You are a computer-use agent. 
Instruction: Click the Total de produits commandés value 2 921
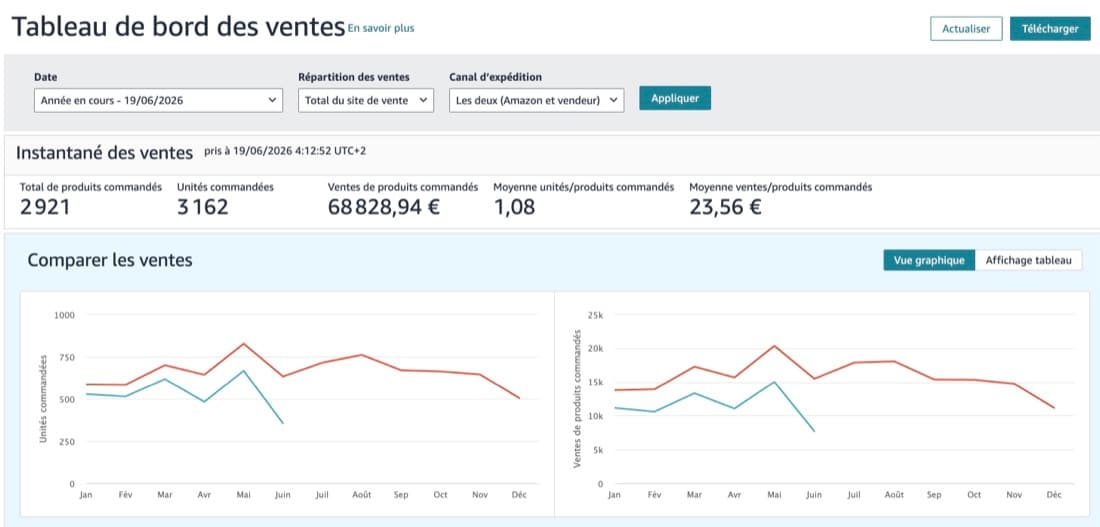click(45, 207)
